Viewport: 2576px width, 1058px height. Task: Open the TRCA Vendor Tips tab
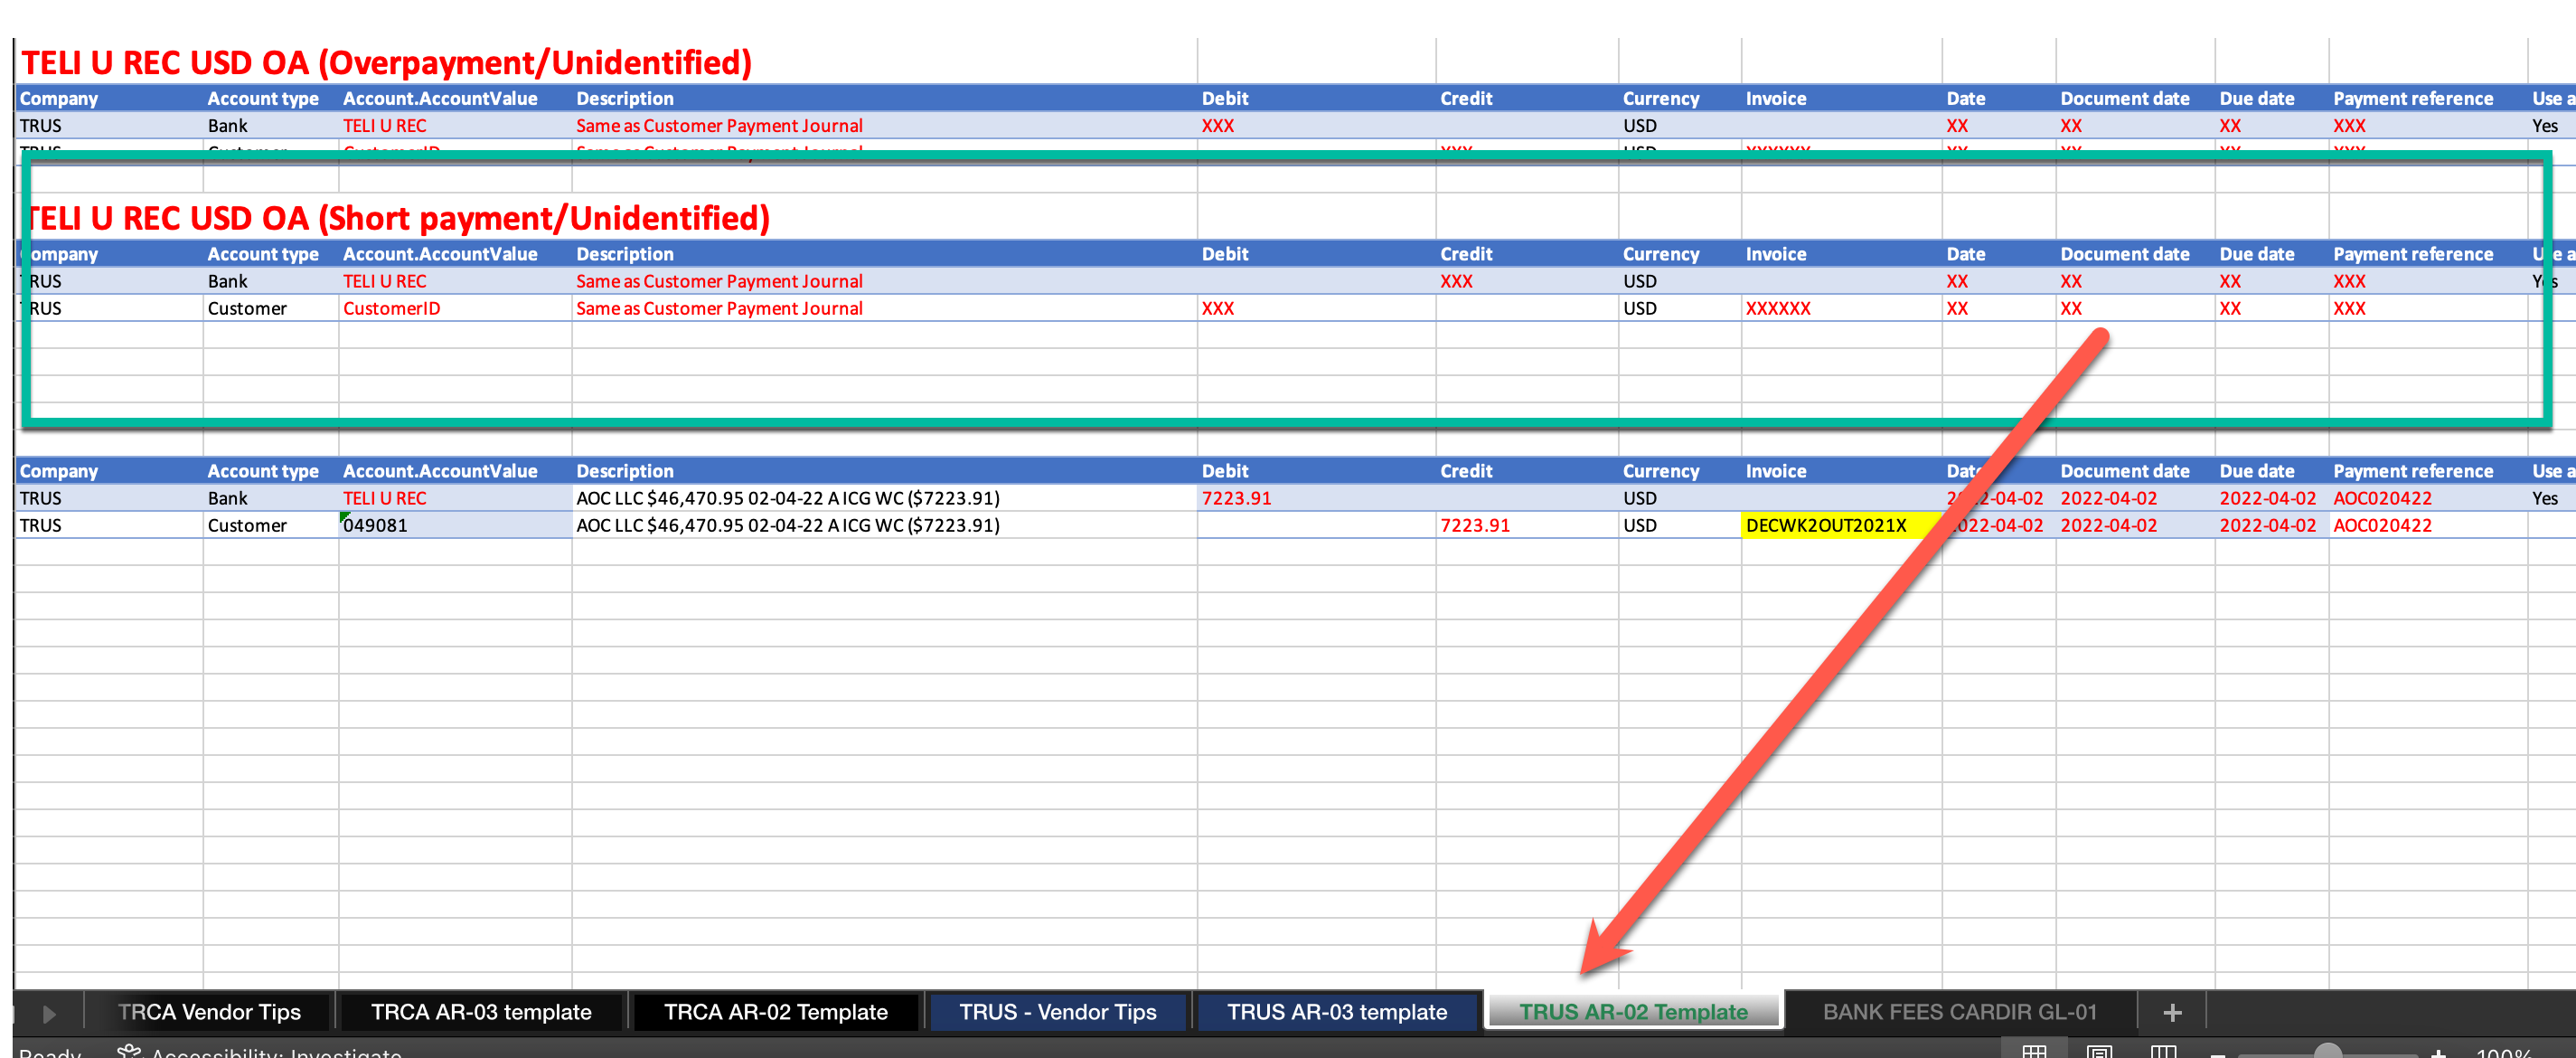point(209,1012)
